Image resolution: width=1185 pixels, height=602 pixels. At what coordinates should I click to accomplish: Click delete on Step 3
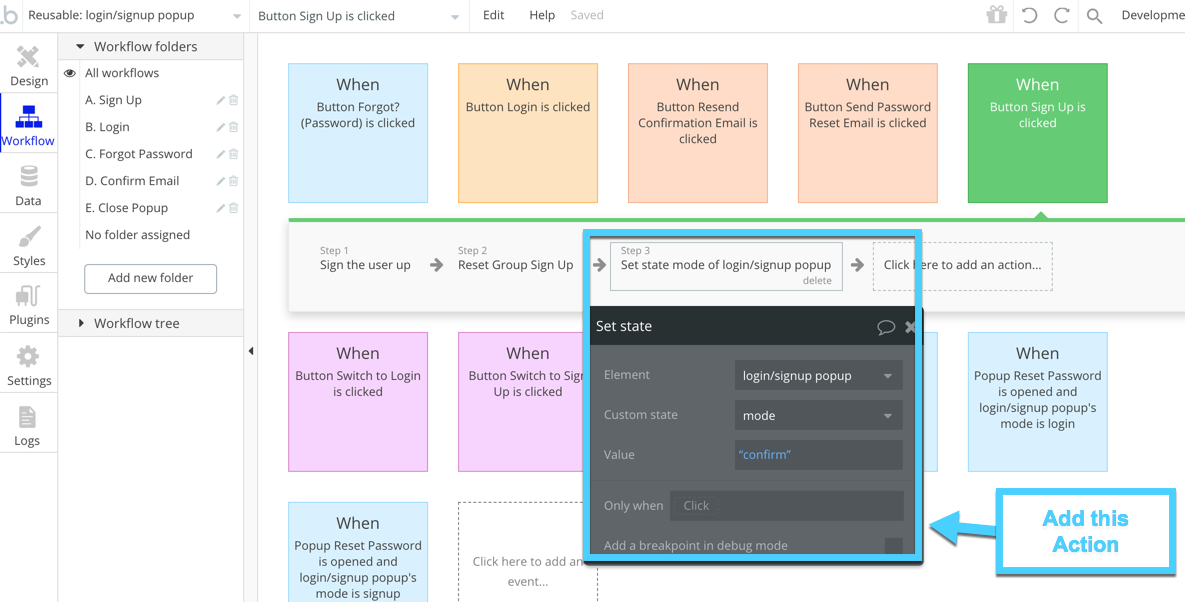(817, 281)
